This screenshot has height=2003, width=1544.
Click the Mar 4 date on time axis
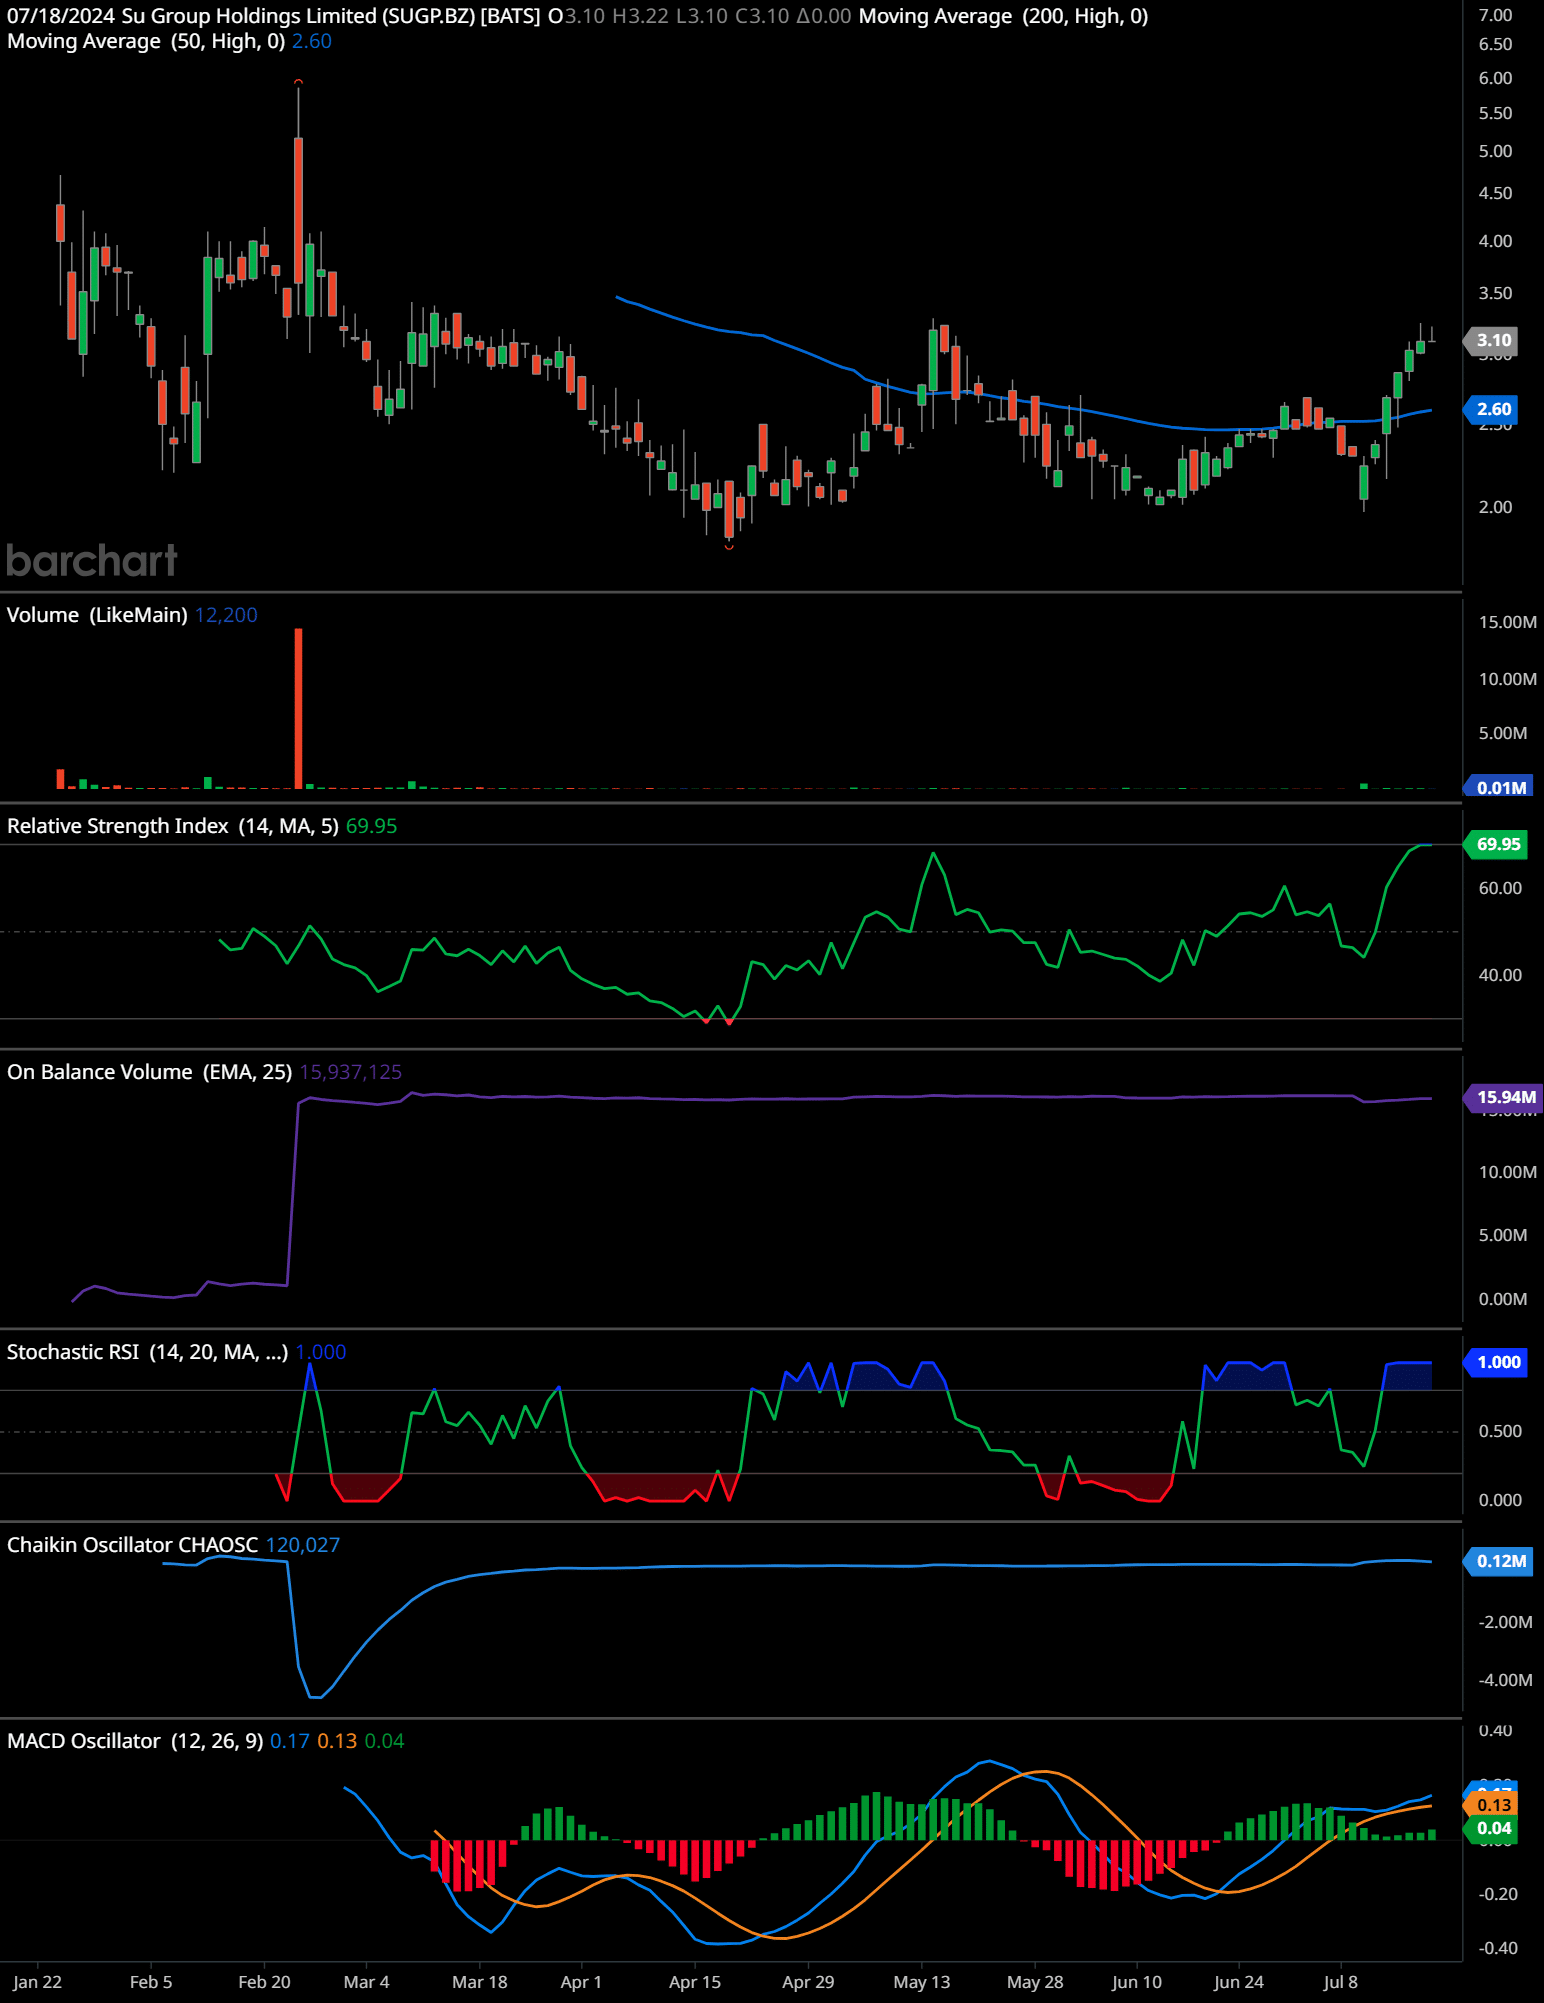pos(366,1982)
